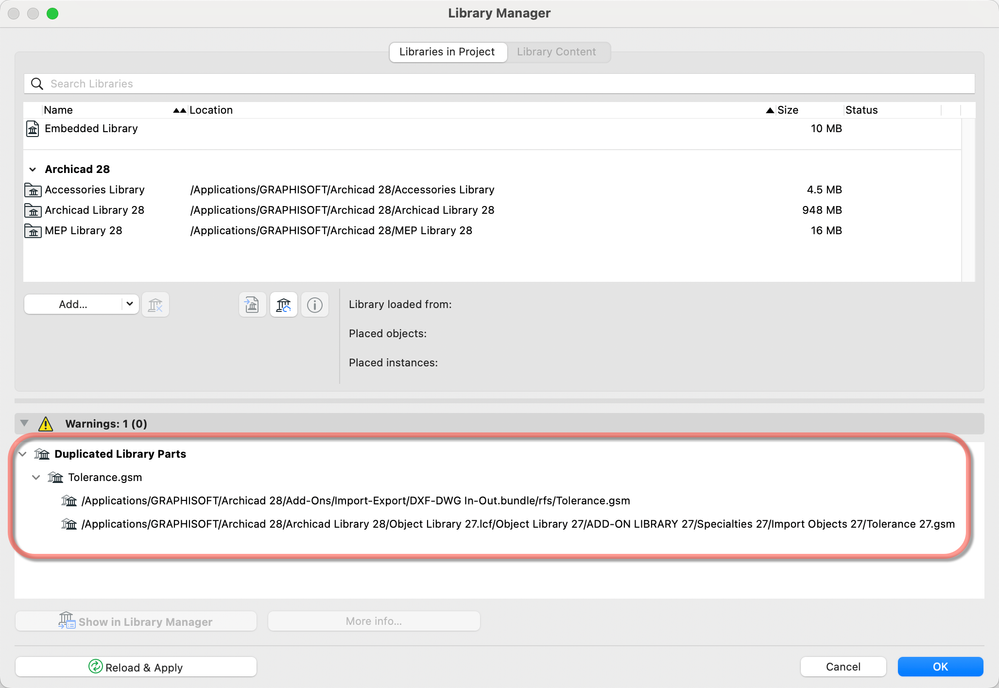Click the Placed objects: label
999x688 pixels.
[387, 334]
